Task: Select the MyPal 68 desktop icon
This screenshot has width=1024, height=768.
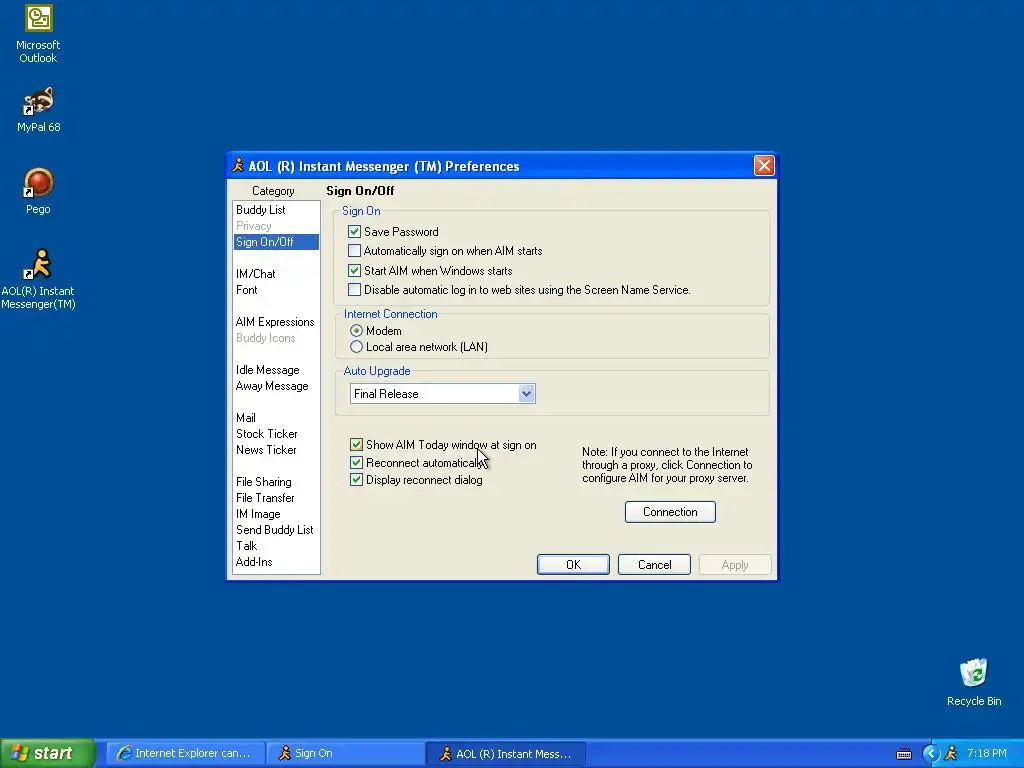Action: (x=39, y=110)
